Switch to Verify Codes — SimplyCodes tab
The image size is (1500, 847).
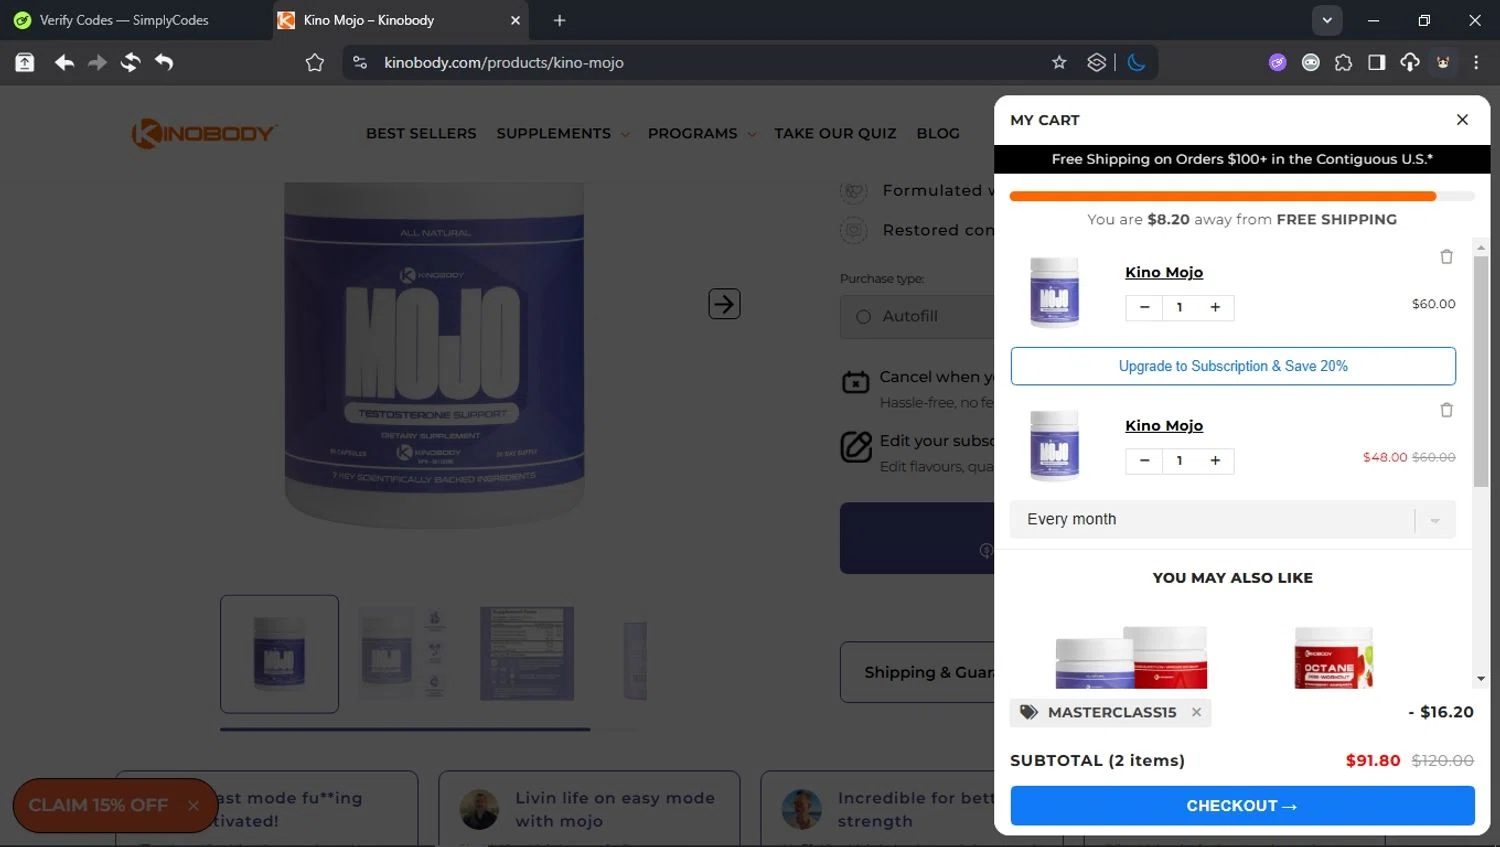(124, 20)
